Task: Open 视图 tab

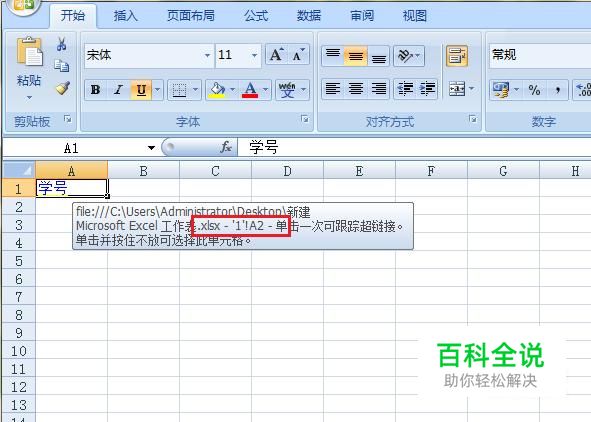Action: pyautogui.click(x=415, y=15)
